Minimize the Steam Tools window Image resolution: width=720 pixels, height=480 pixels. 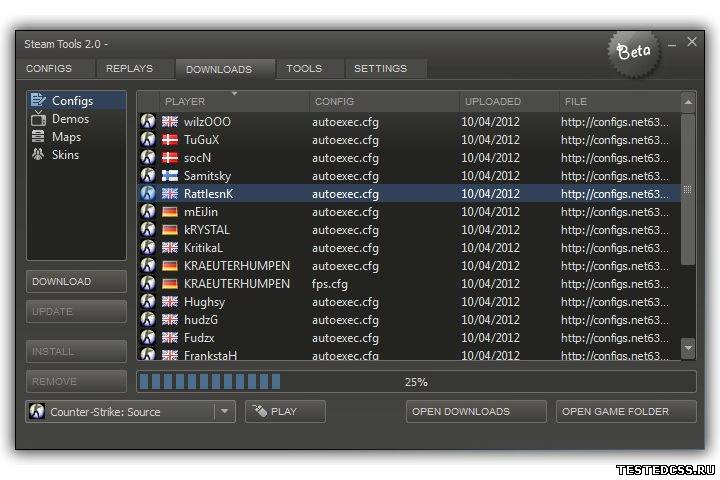point(672,45)
